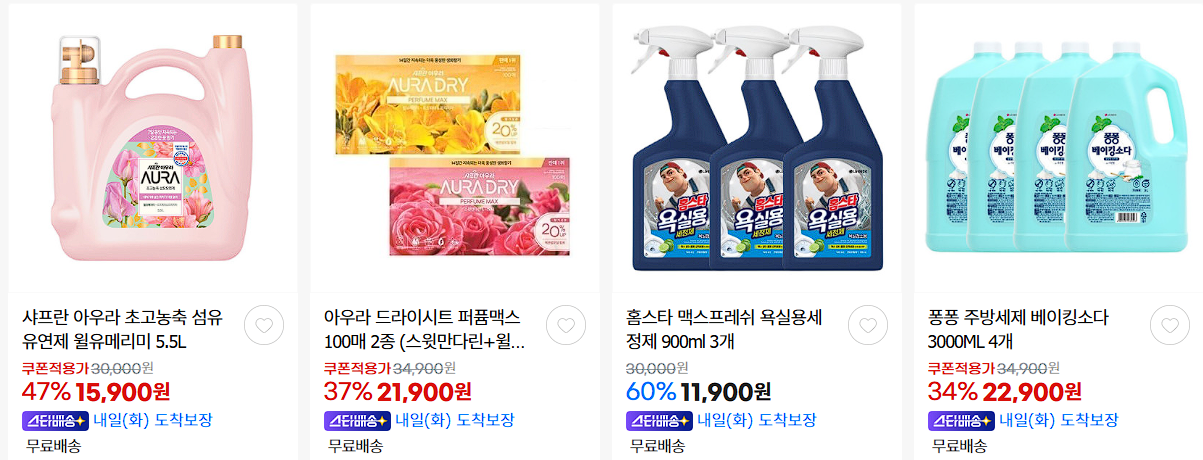Open the 홈스타 맥스프레쉬 욕실용세정제 title link
Viewport: 1203px width, 460px height.
tap(724, 331)
